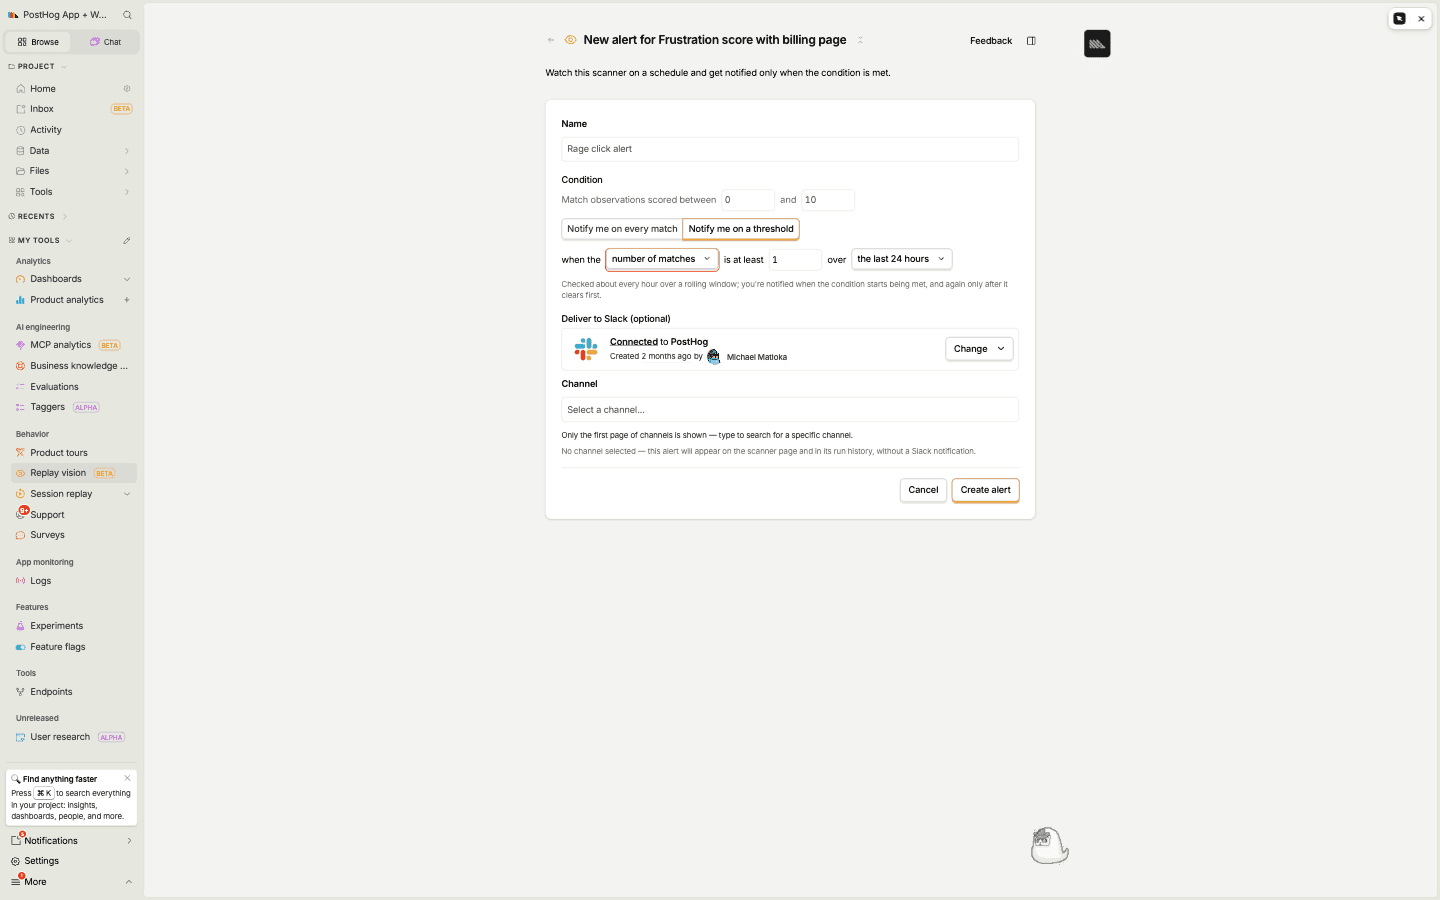The height and width of the screenshot is (900, 1440).
Task: Click the back arrow beside alert title
Action: pos(551,40)
